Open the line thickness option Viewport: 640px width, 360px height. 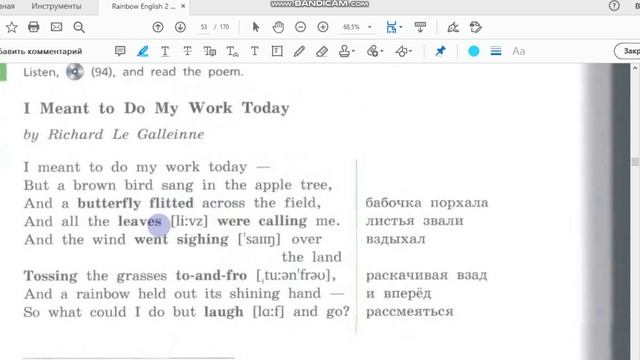[x=496, y=51]
